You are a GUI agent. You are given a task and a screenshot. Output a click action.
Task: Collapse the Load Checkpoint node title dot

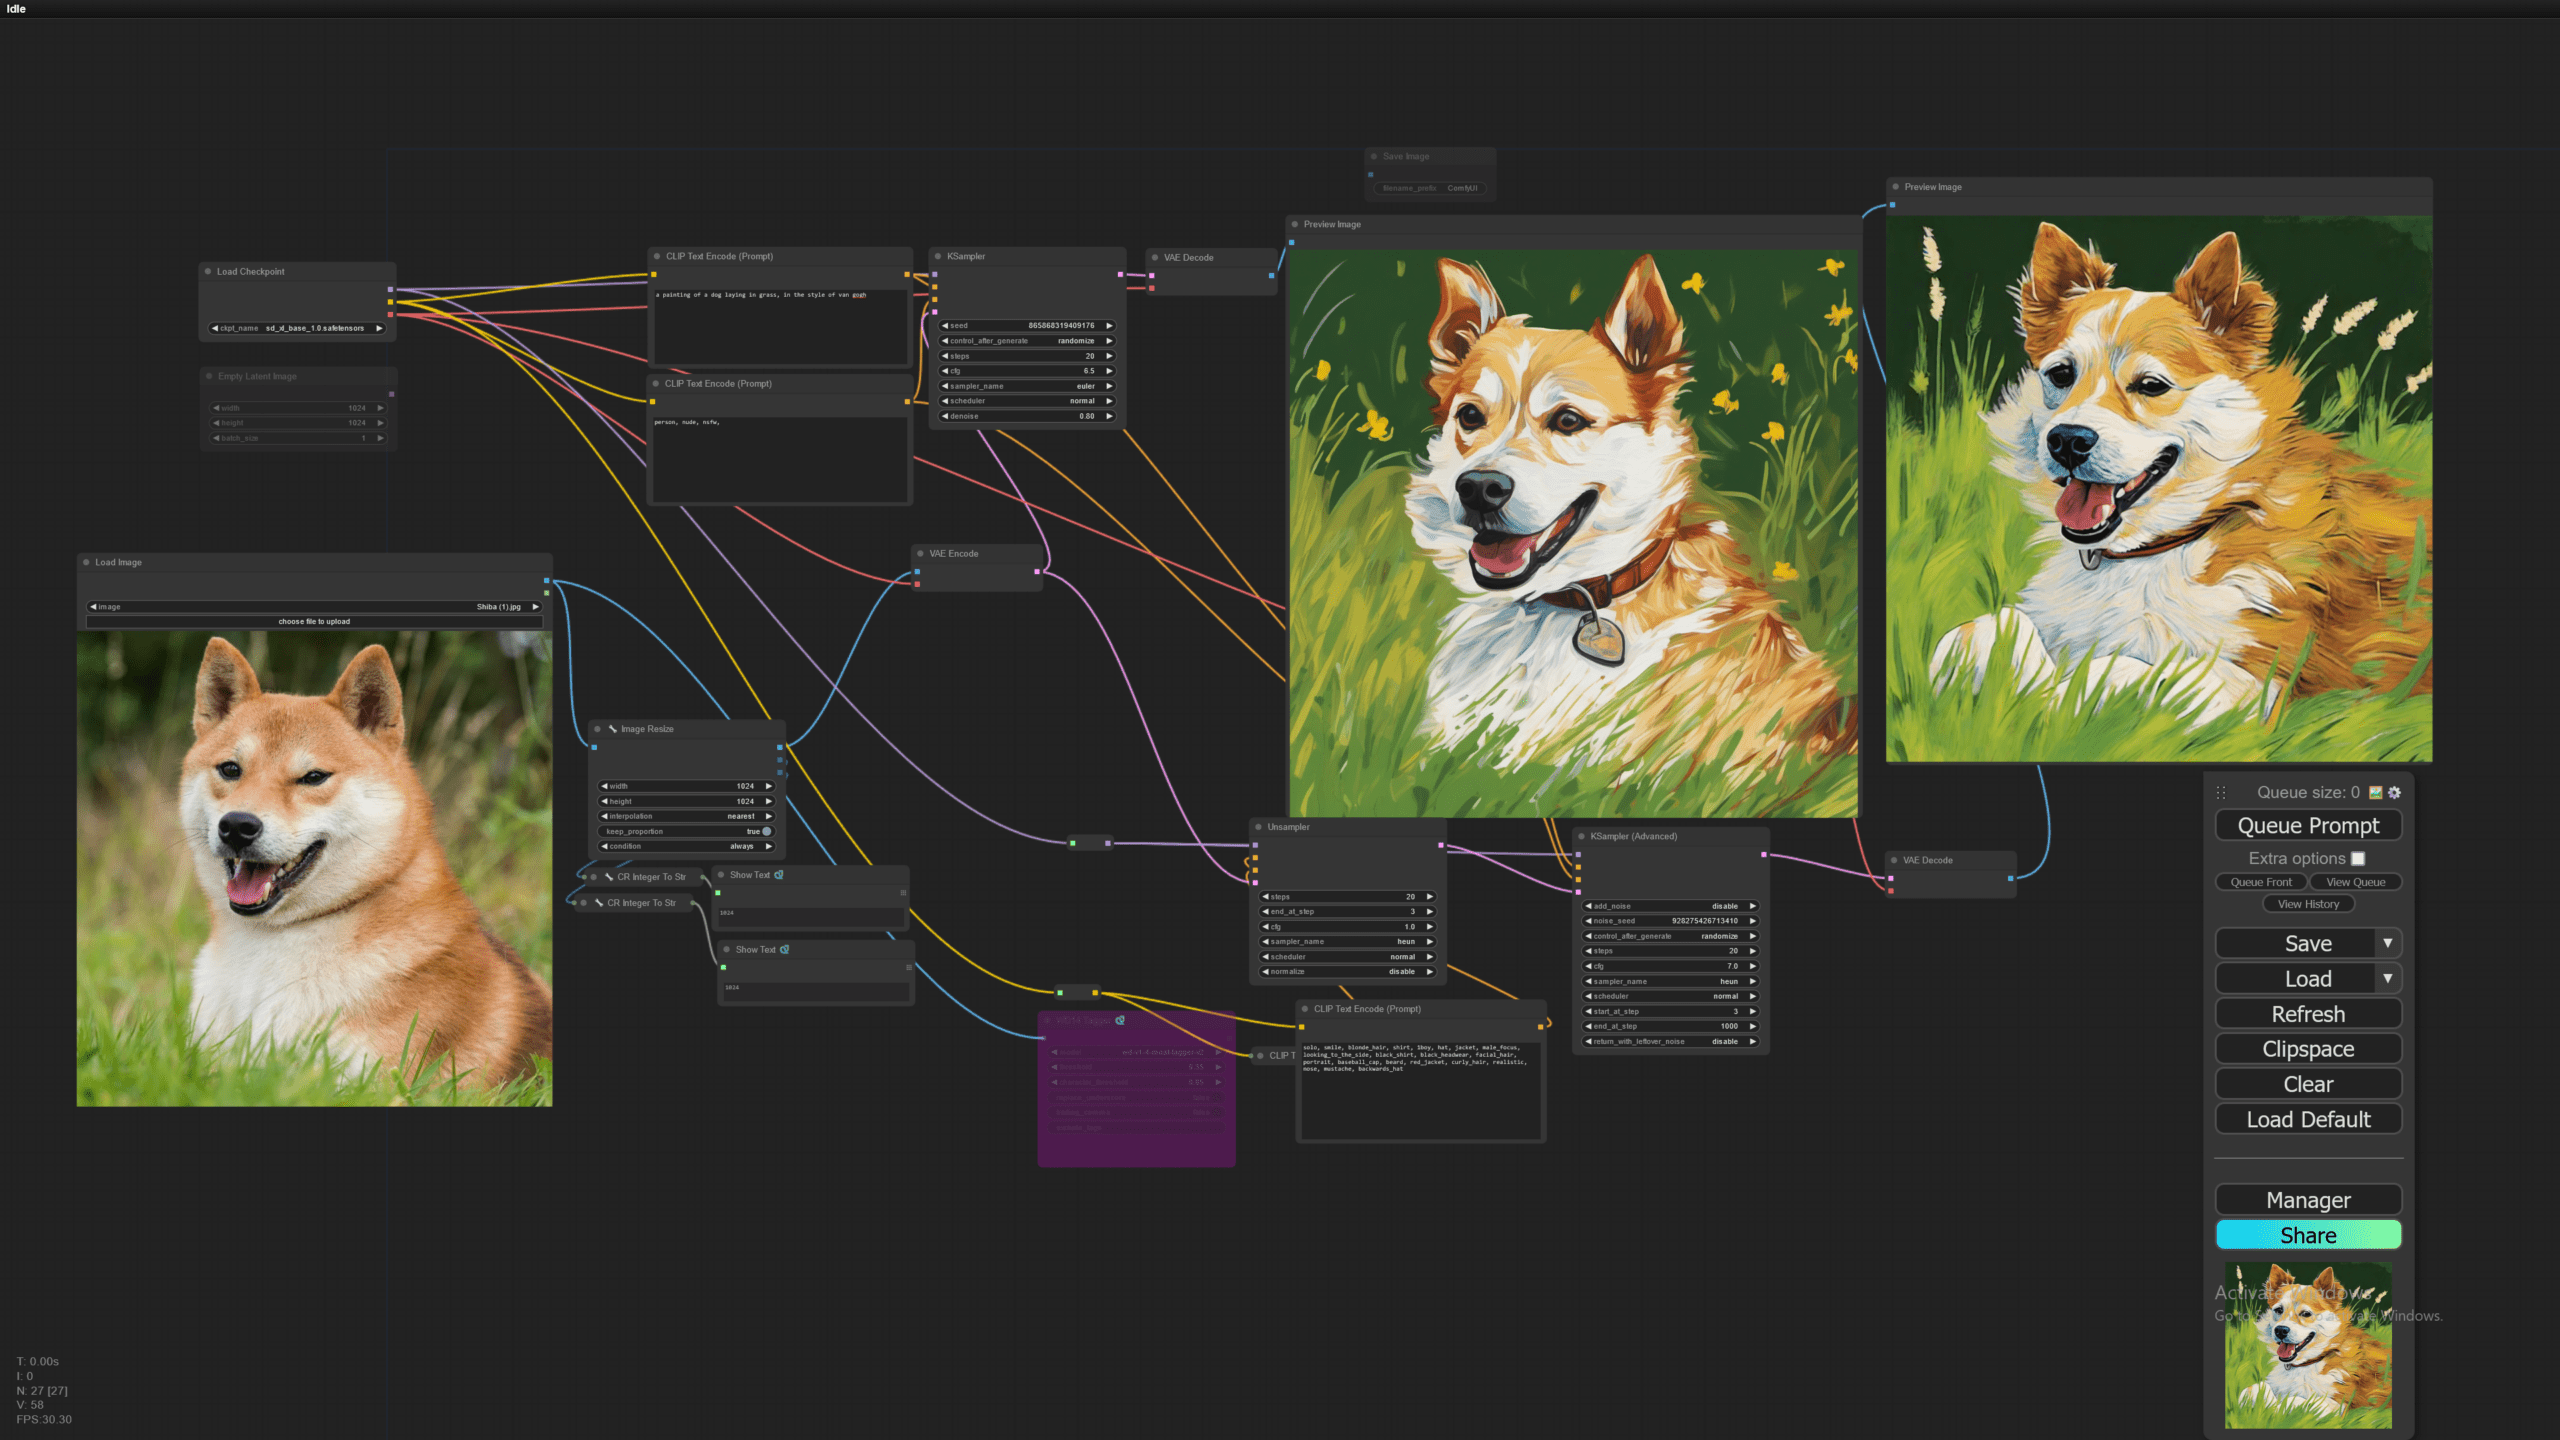coord(207,271)
